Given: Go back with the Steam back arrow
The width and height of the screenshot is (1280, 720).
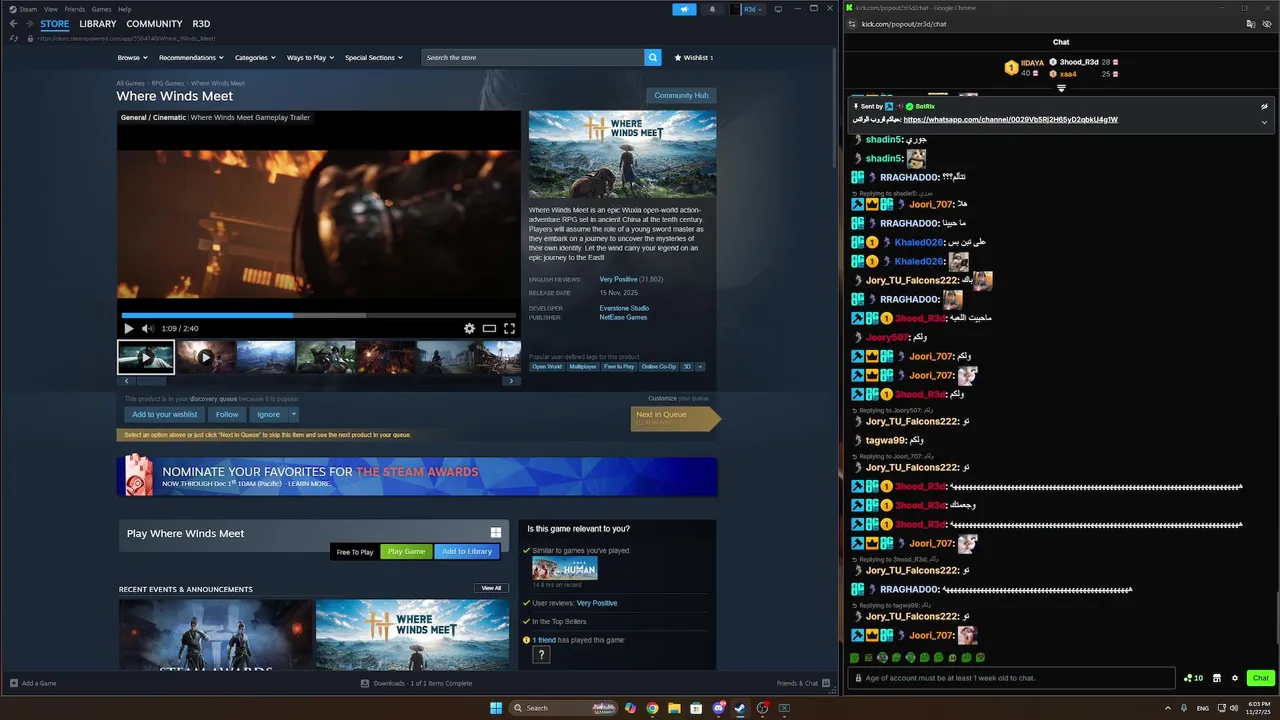Looking at the screenshot, I should coord(14,23).
